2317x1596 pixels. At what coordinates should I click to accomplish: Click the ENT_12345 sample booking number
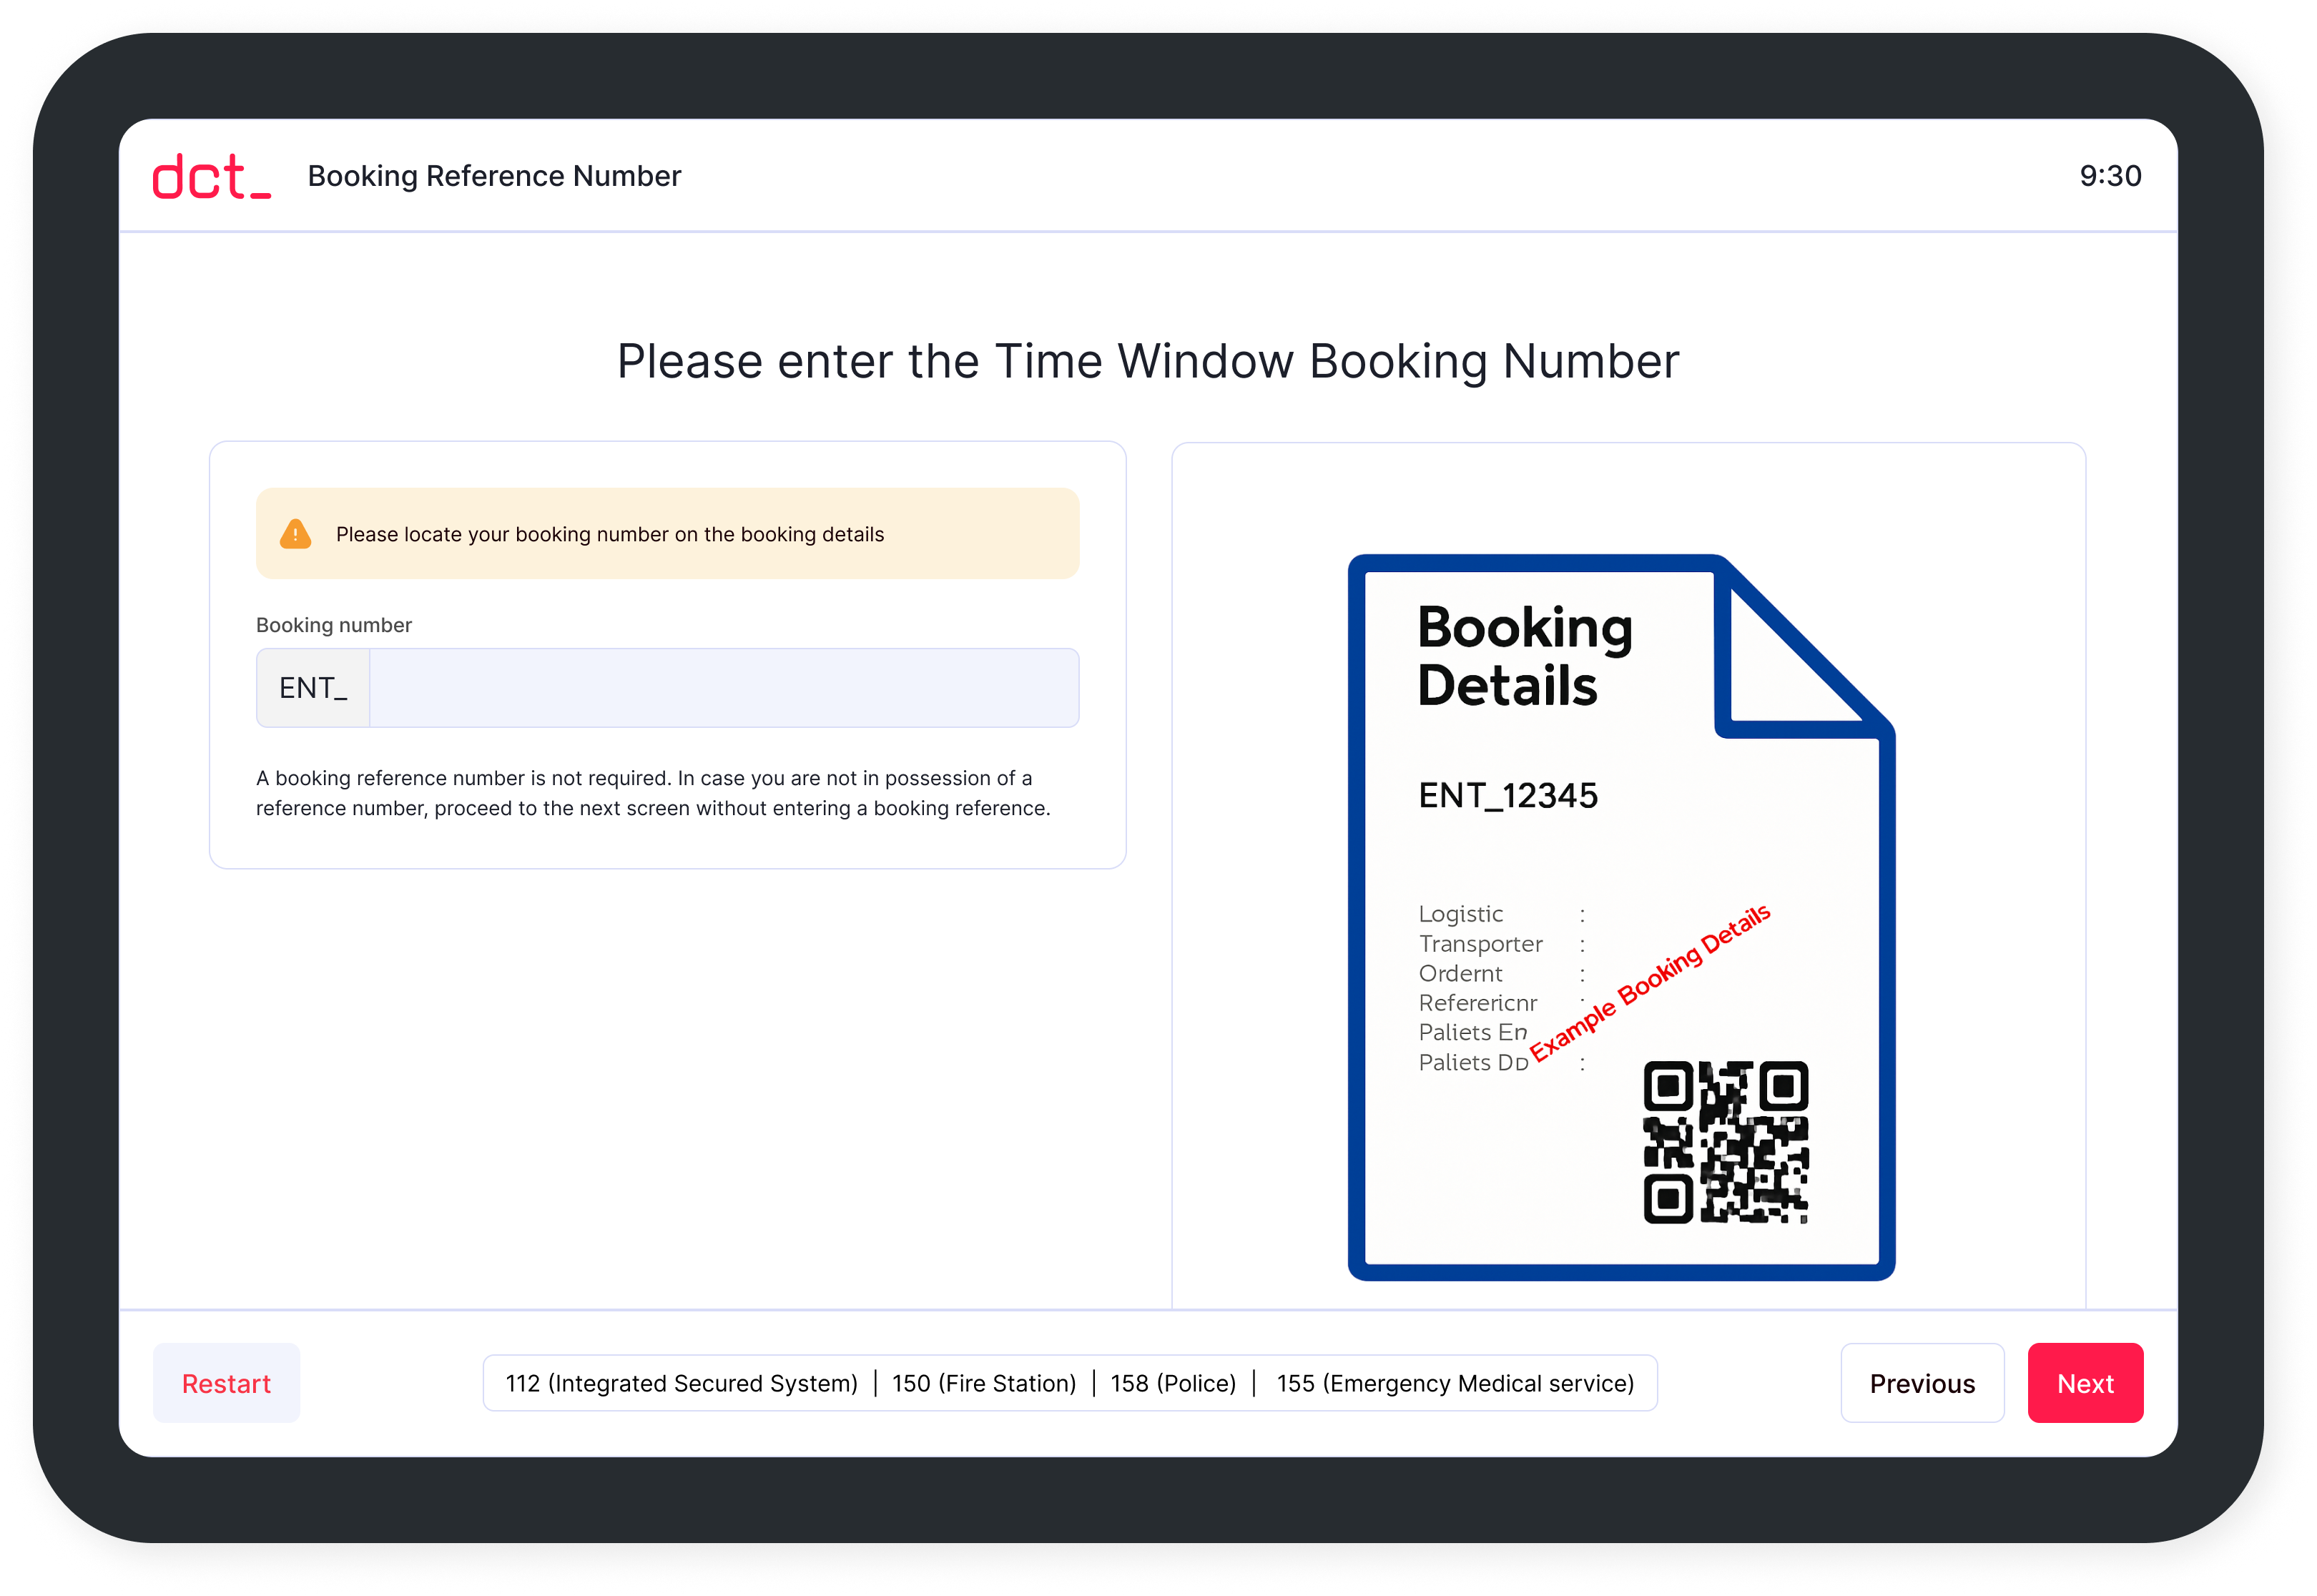click(x=1509, y=796)
